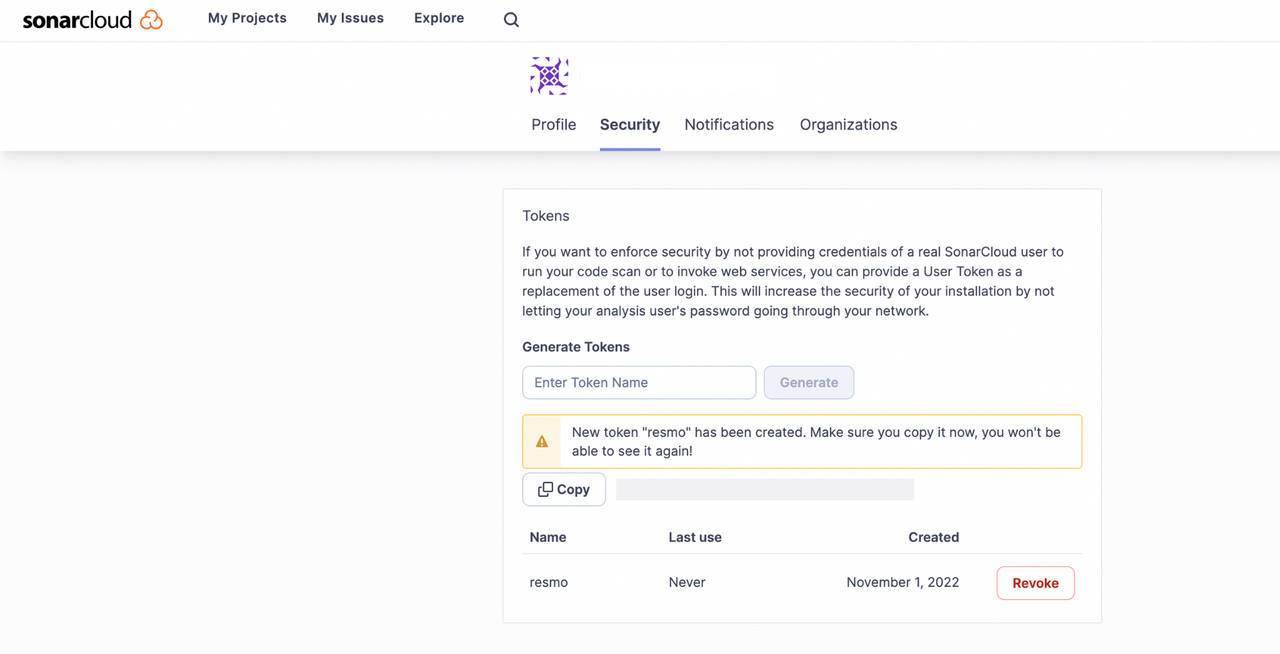Open the Organizations tab
1280x654 pixels.
tap(848, 125)
